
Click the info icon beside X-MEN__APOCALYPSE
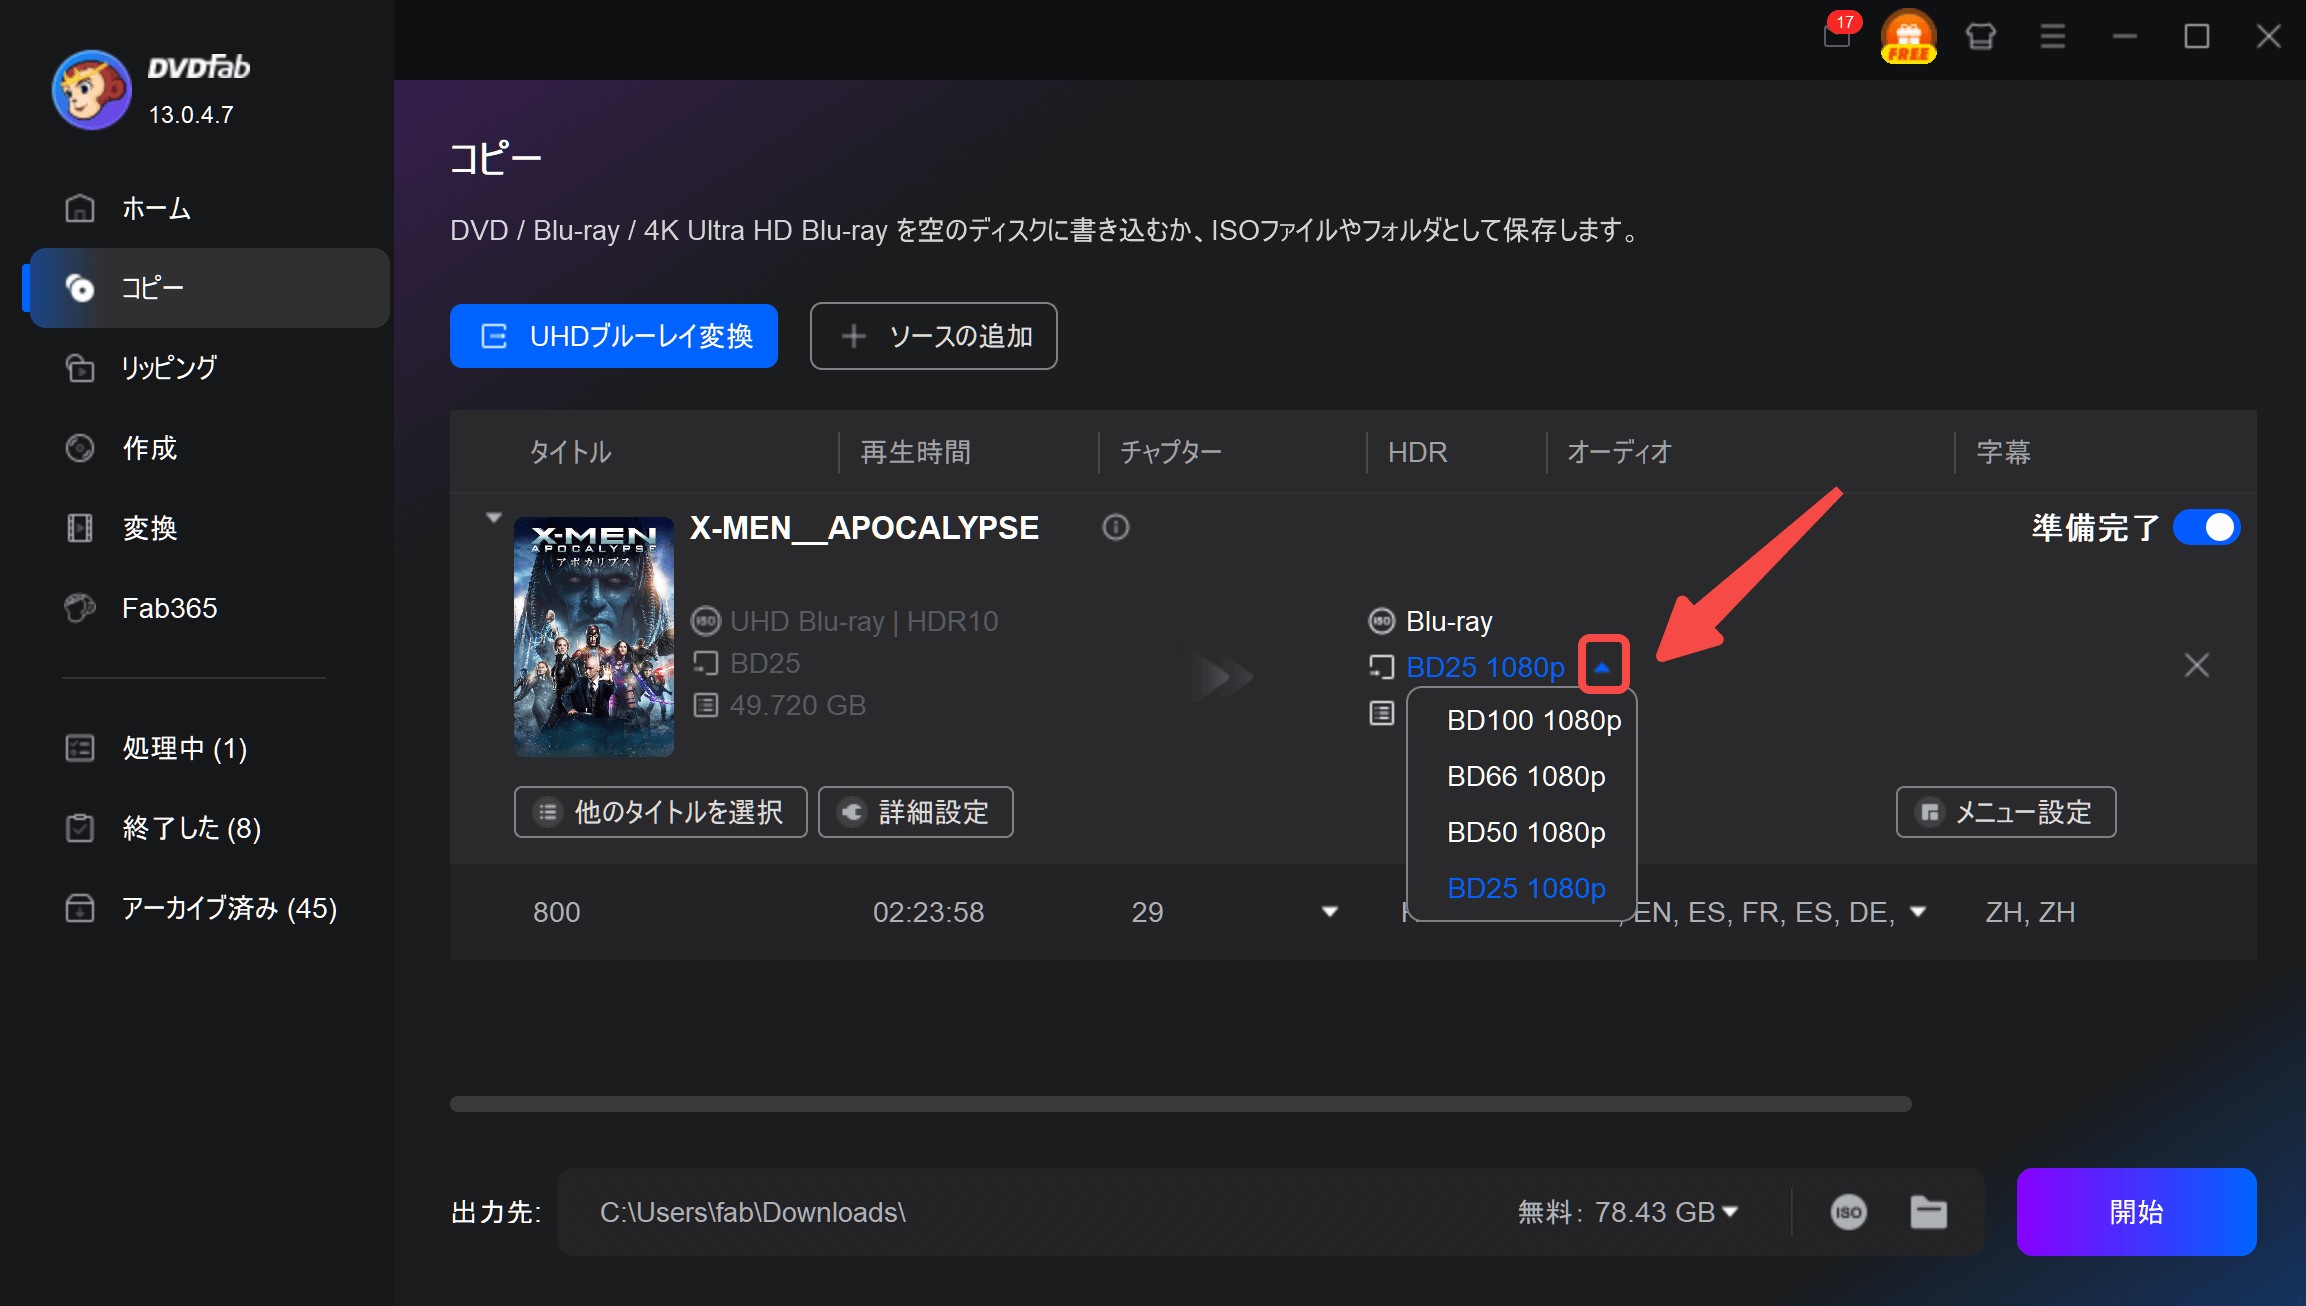(1116, 527)
